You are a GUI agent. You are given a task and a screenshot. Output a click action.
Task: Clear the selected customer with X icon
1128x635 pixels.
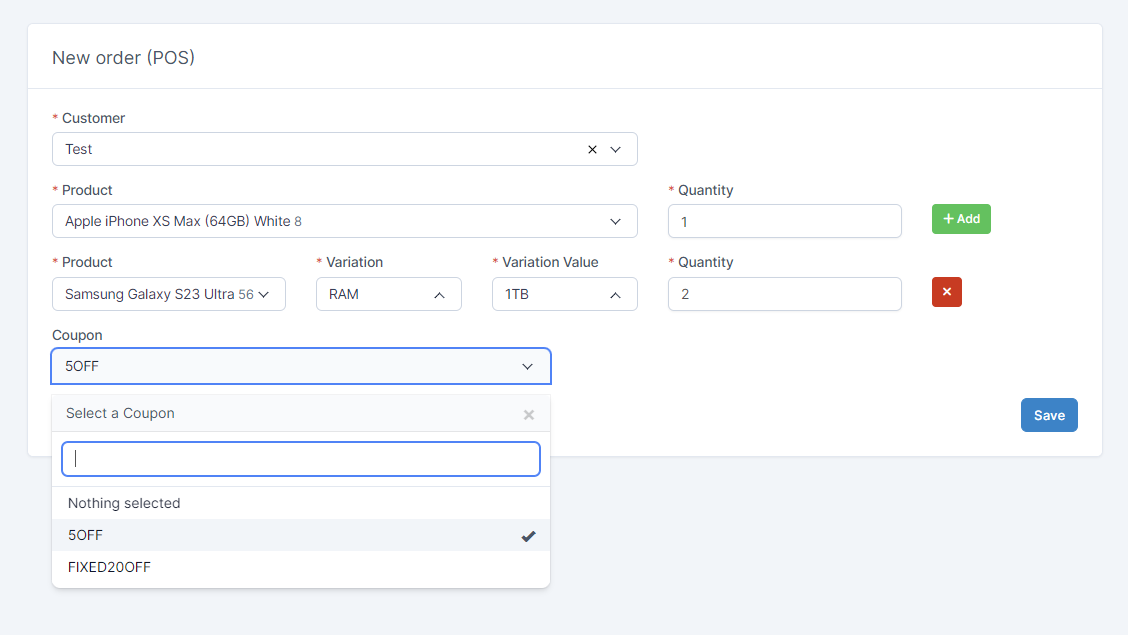coord(592,149)
